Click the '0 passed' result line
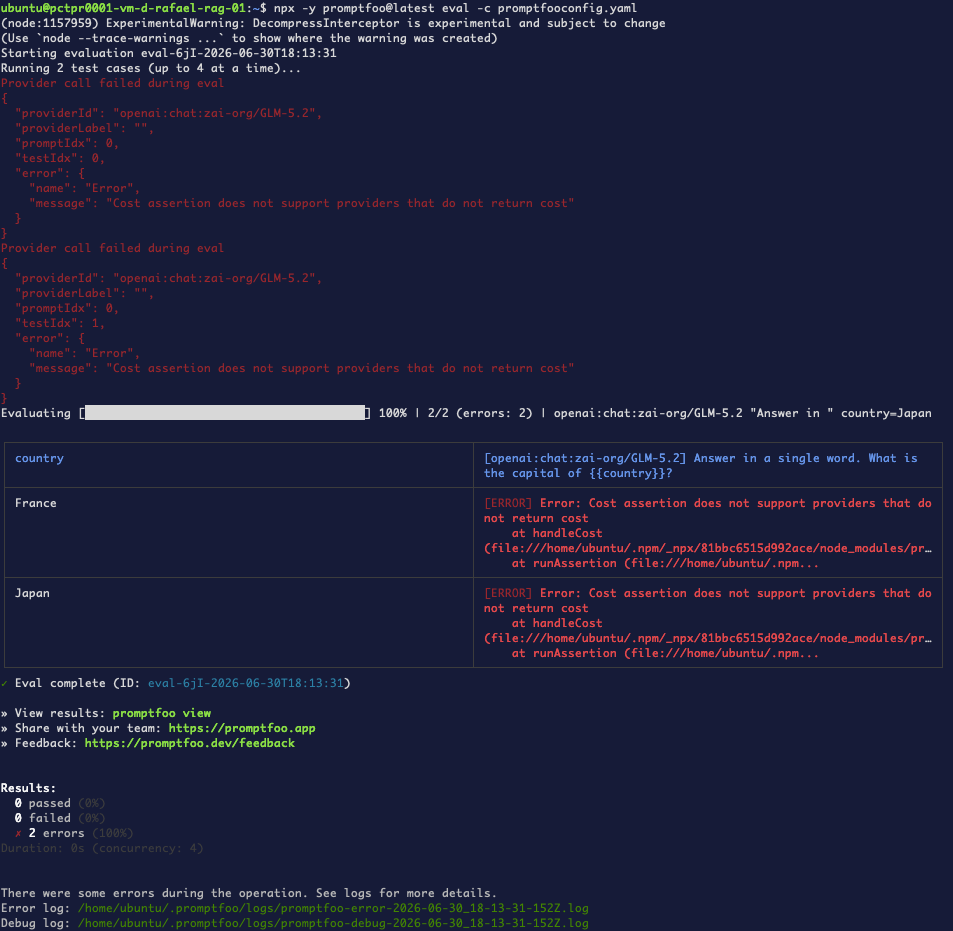The image size is (953, 931). coord(60,803)
